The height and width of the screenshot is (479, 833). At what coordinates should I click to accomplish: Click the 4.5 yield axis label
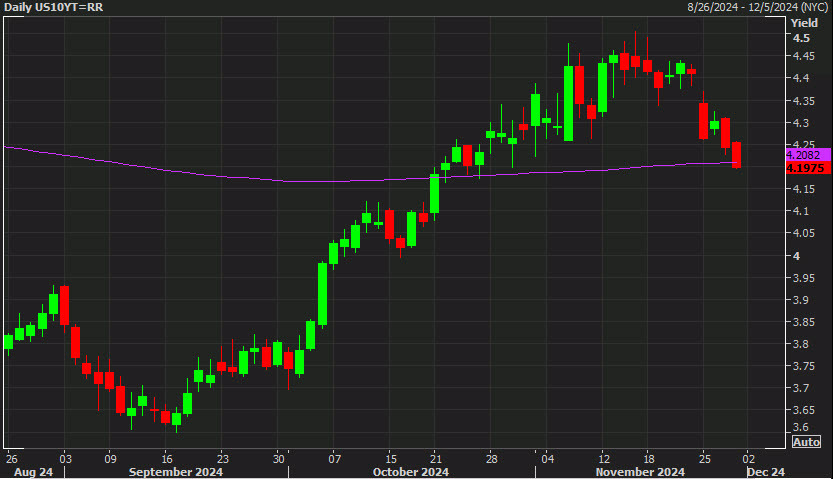coord(801,38)
